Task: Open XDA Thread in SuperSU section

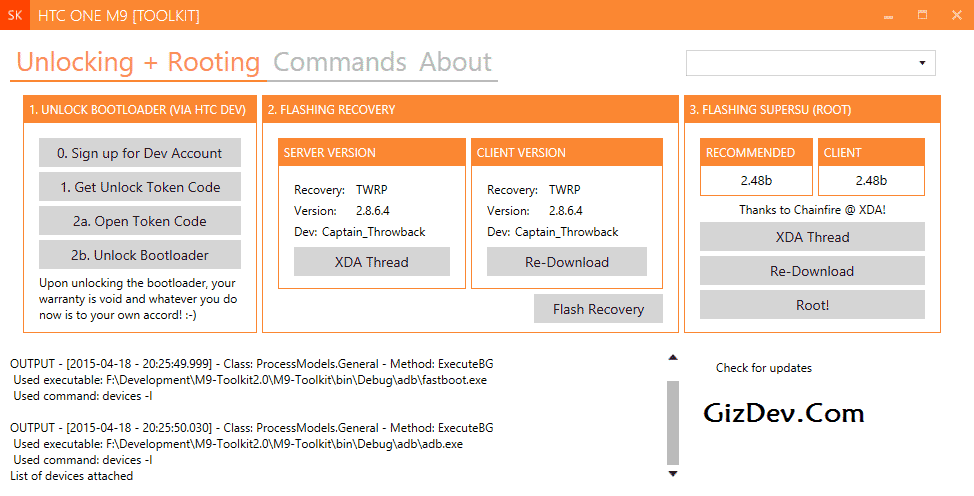Action: (x=812, y=237)
